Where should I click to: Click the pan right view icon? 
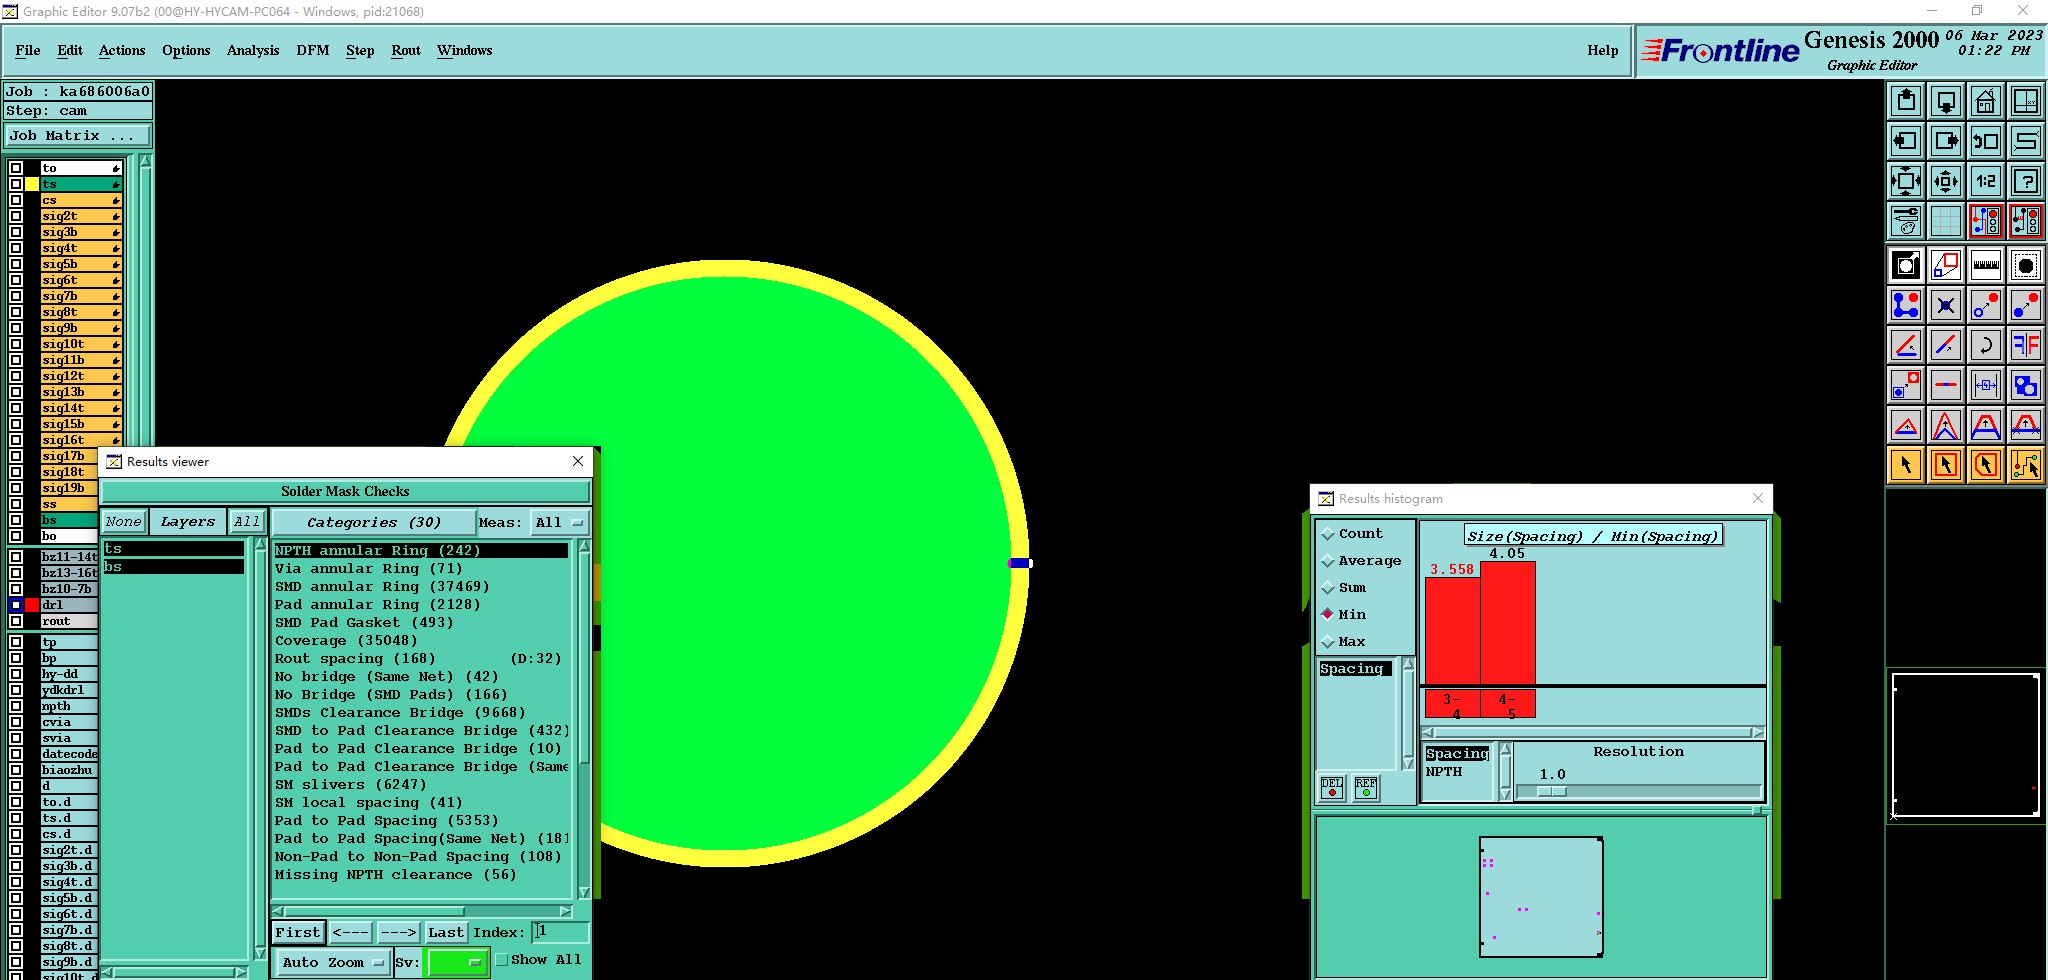(1946, 141)
